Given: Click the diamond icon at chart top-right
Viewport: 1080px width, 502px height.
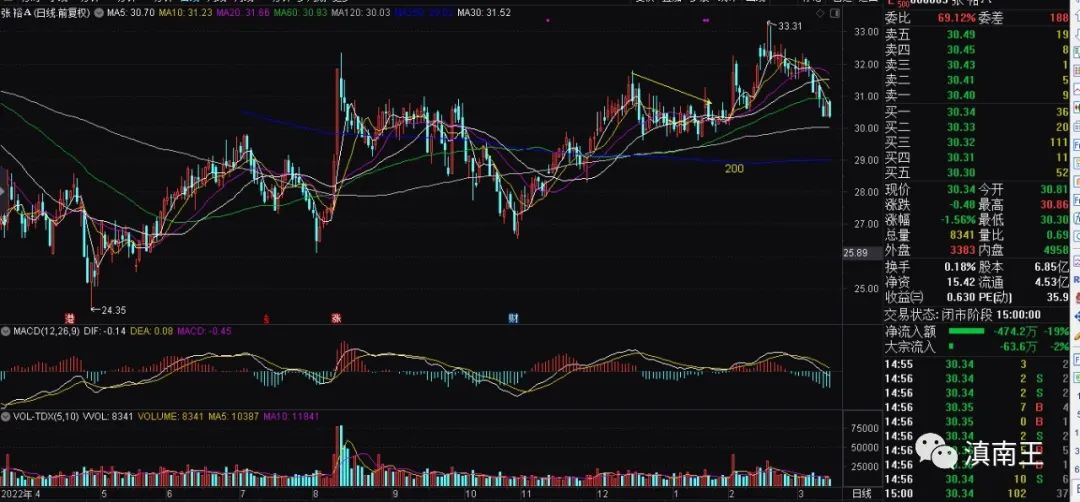Looking at the screenshot, I should pos(820,13).
